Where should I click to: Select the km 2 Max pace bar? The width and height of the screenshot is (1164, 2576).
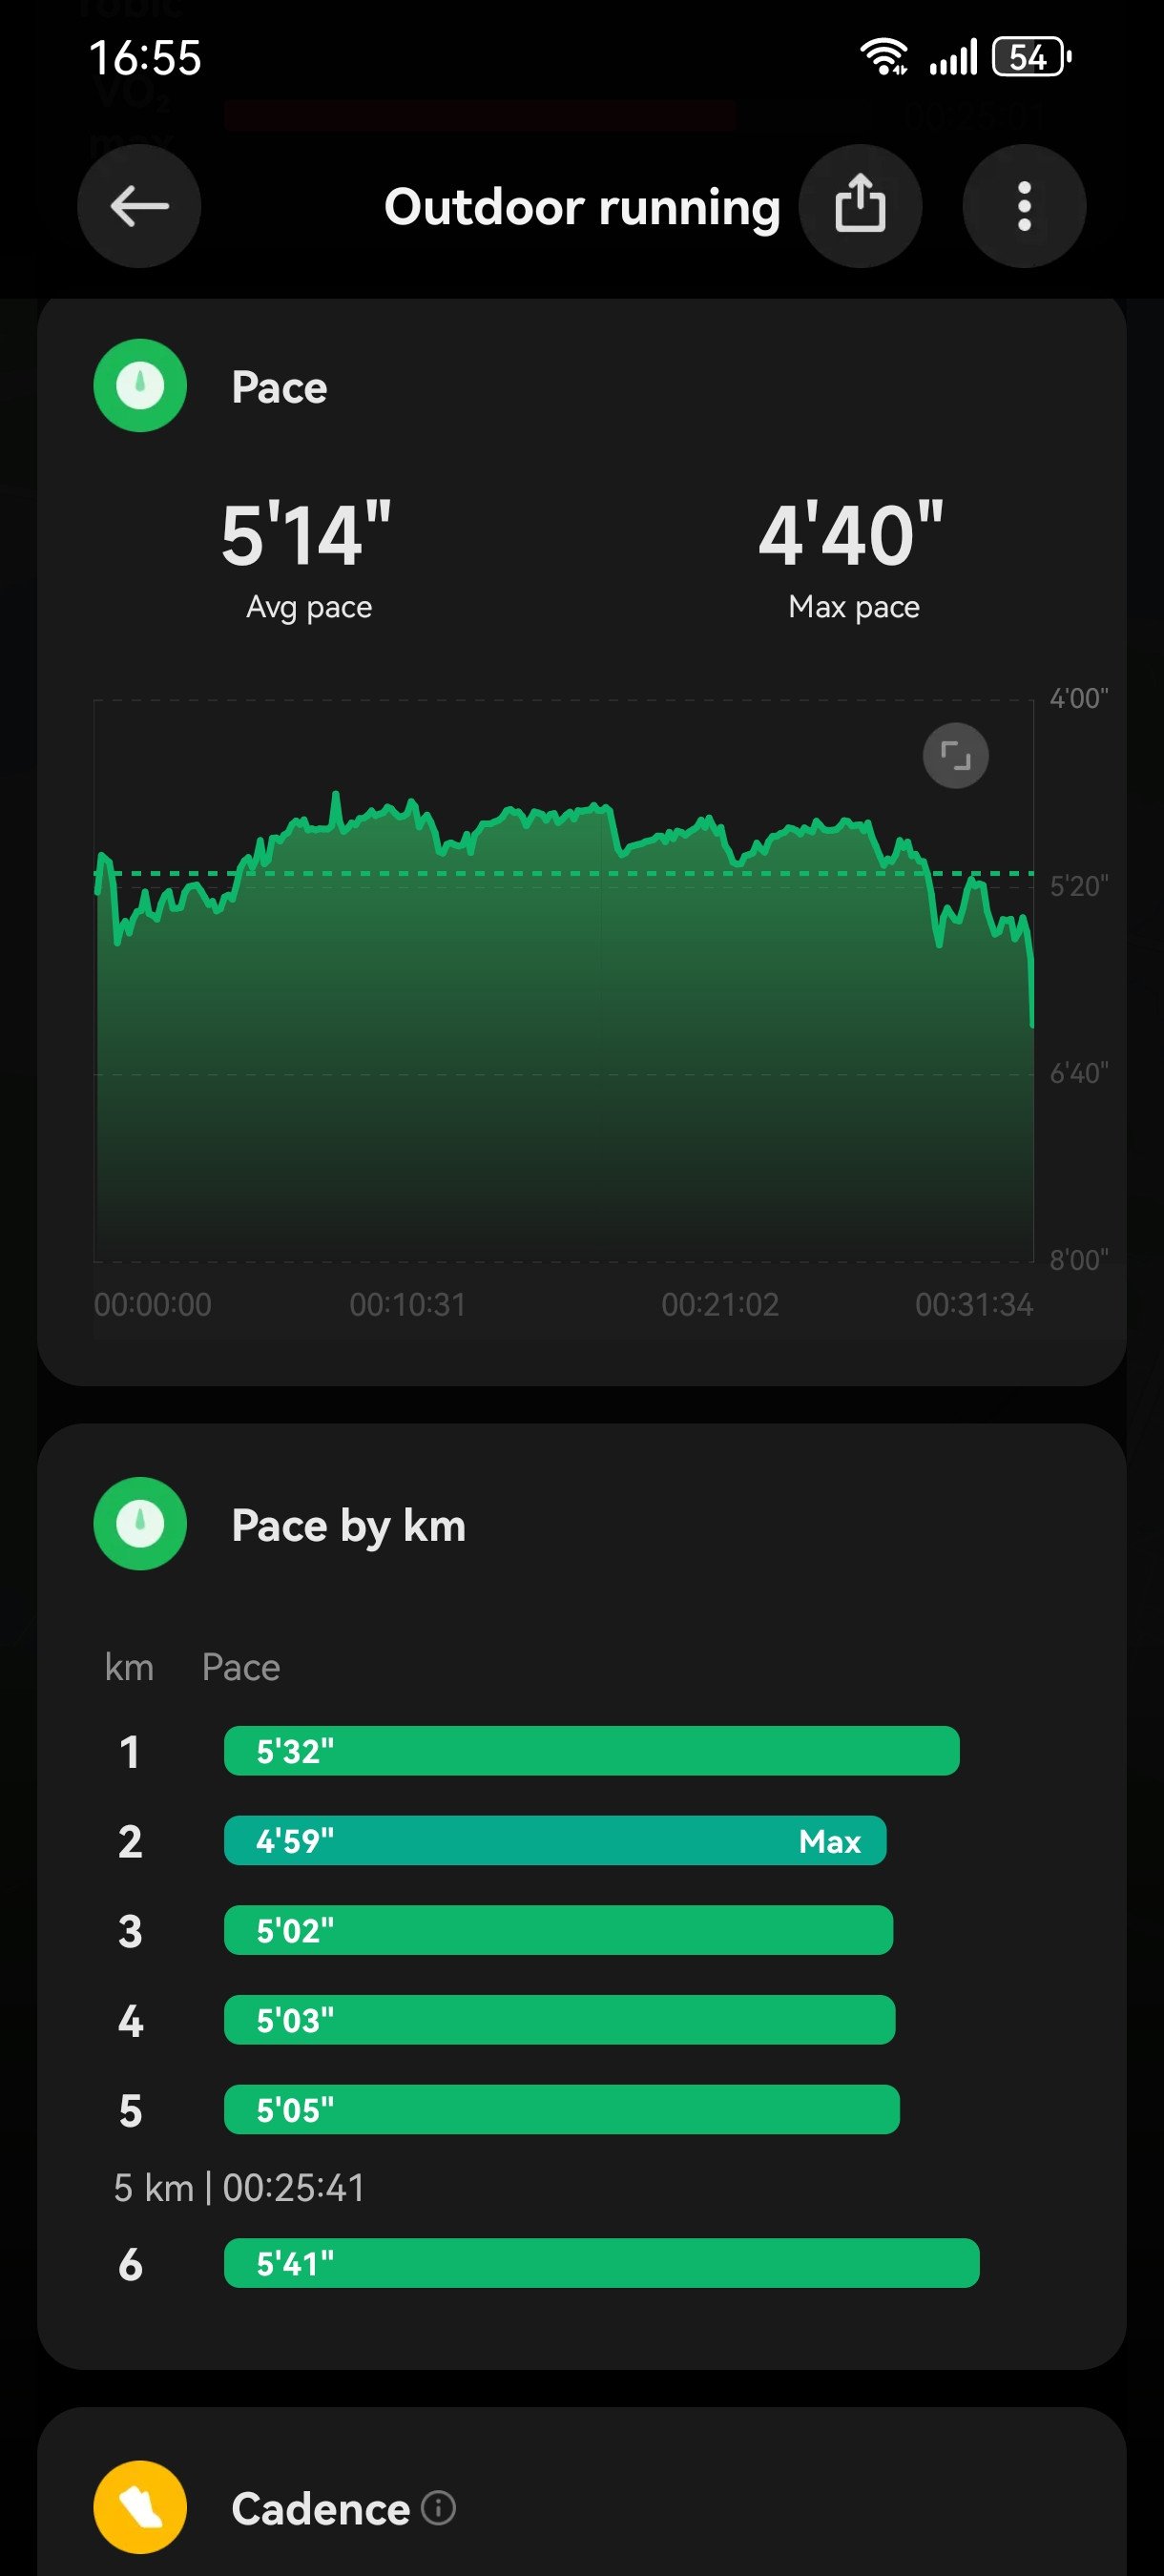(x=555, y=1841)
